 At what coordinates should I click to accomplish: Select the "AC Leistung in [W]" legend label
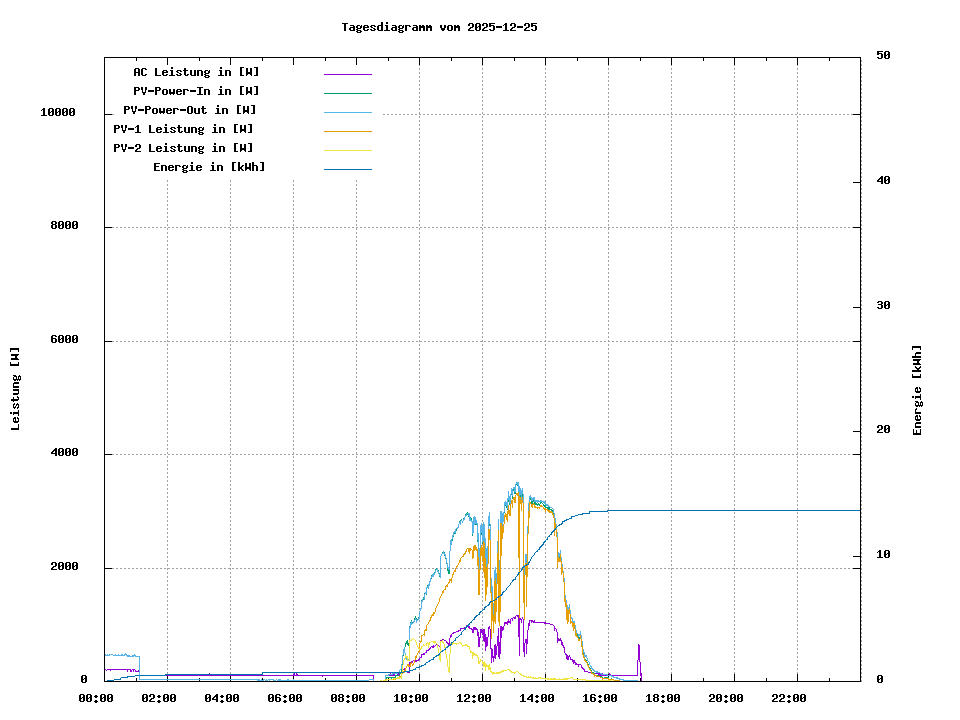196,72
